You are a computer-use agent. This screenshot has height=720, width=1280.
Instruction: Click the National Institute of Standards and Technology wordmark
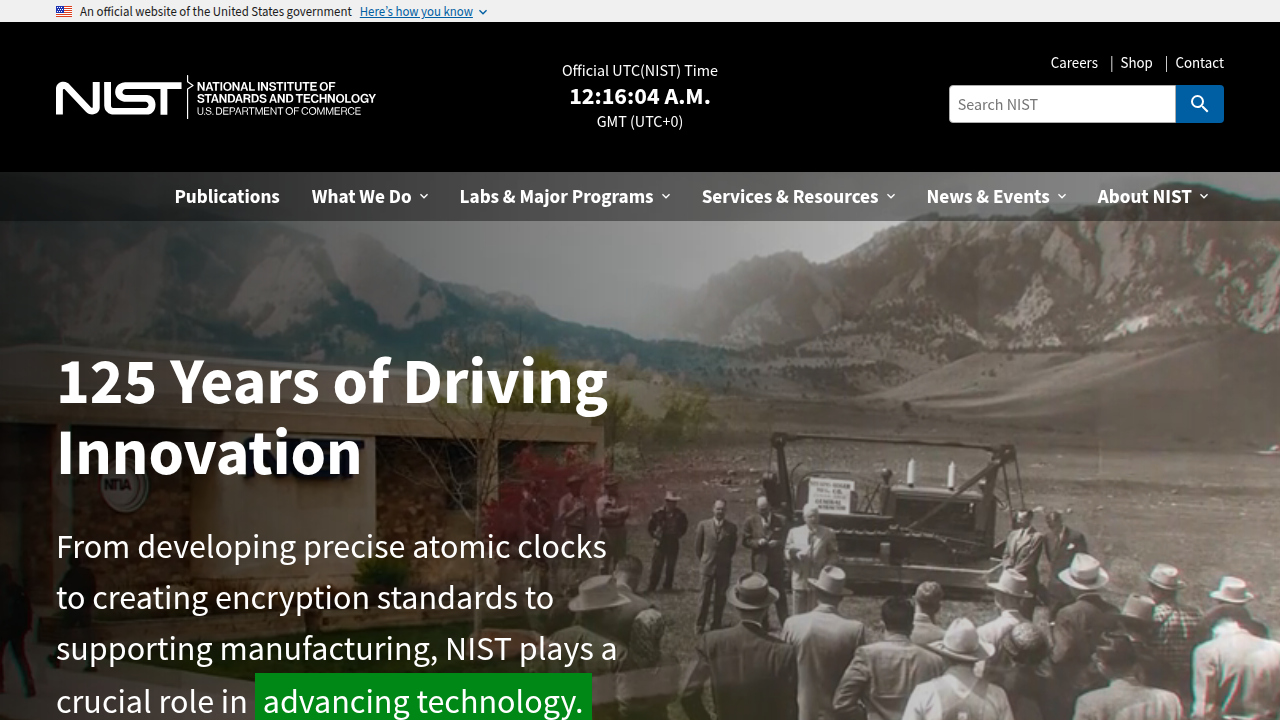(x=286, y=98)
